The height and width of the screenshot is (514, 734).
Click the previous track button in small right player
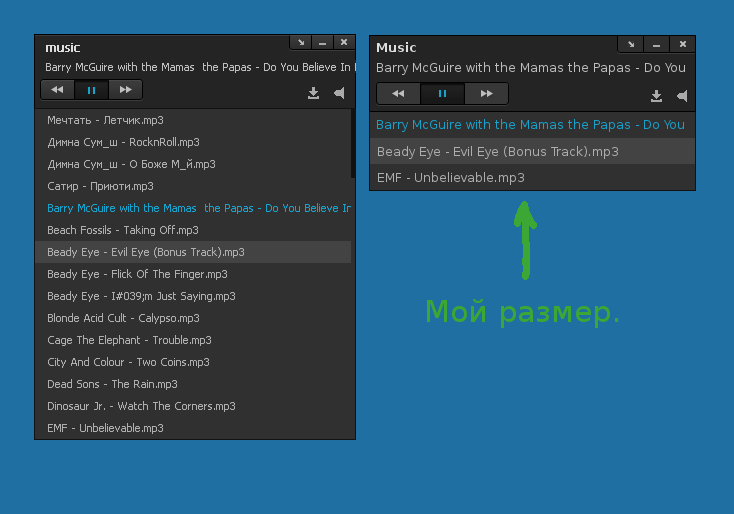point(398,94)
